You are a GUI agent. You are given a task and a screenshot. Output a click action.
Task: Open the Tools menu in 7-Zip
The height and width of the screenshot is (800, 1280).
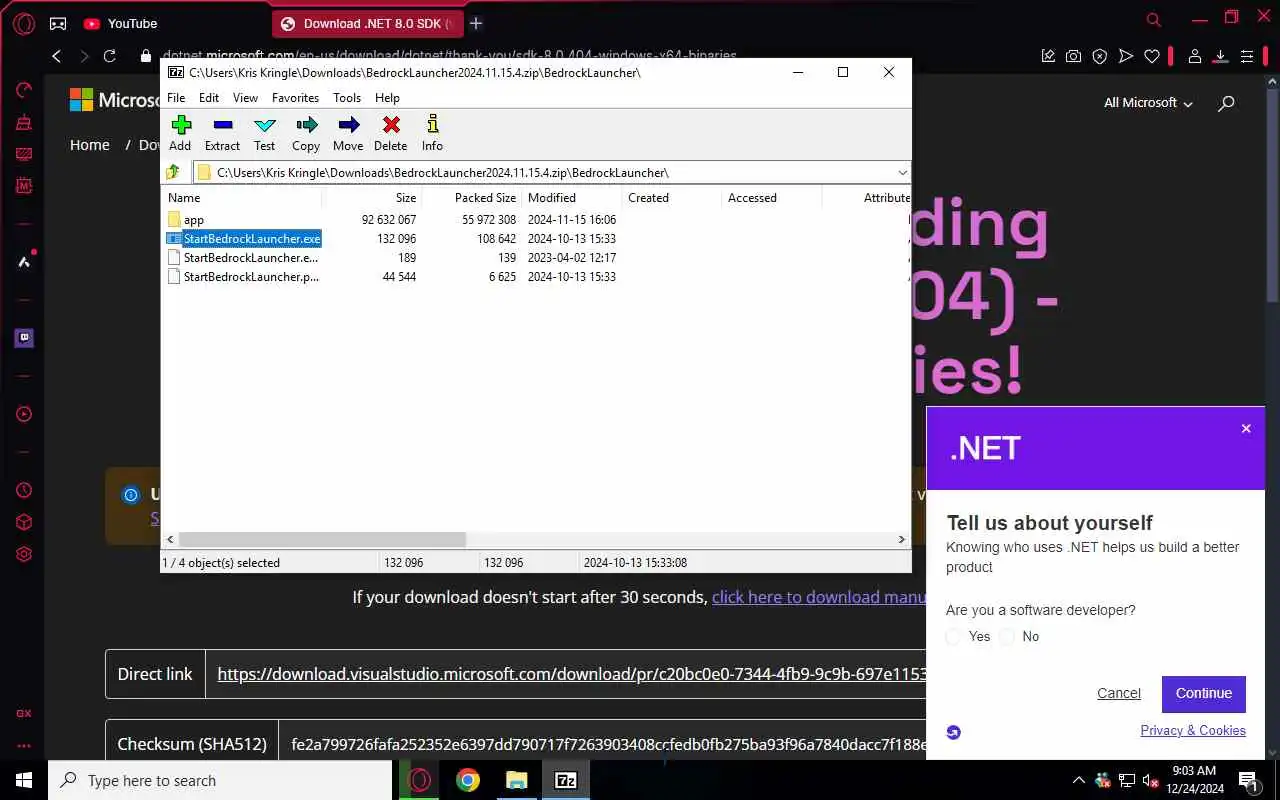click(347, 98)
